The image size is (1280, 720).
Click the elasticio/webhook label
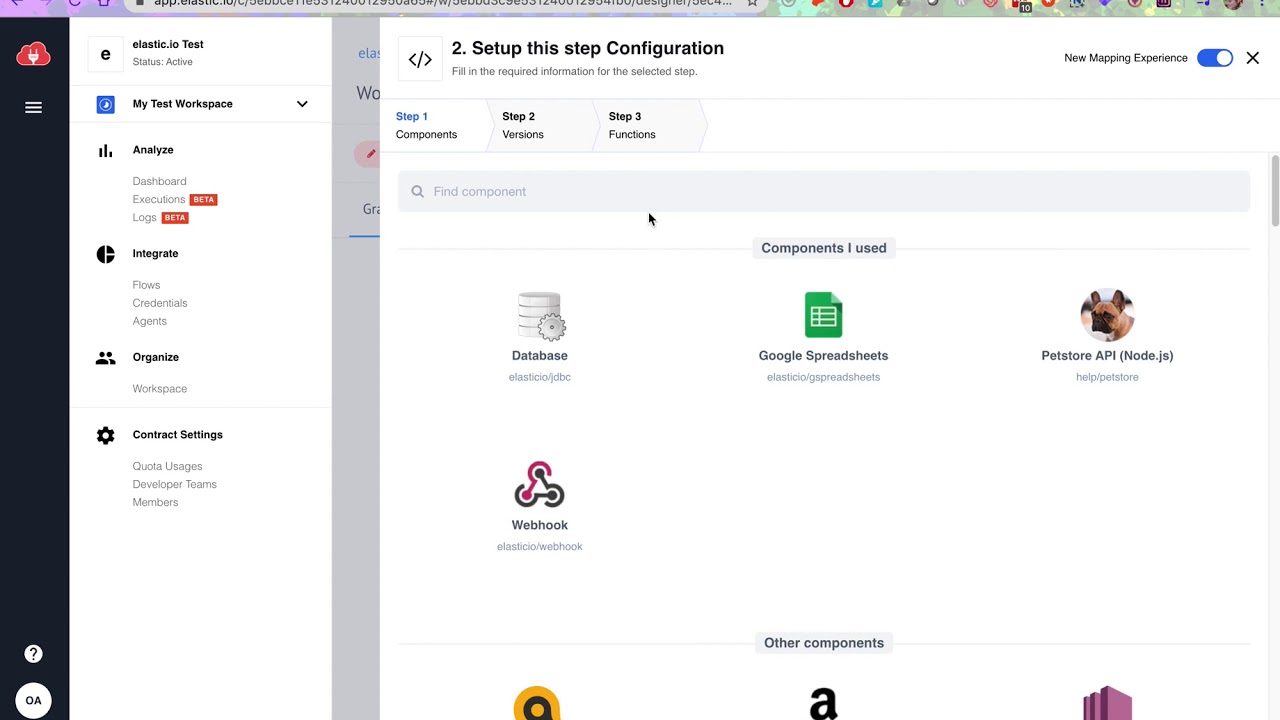coord(539,546)
